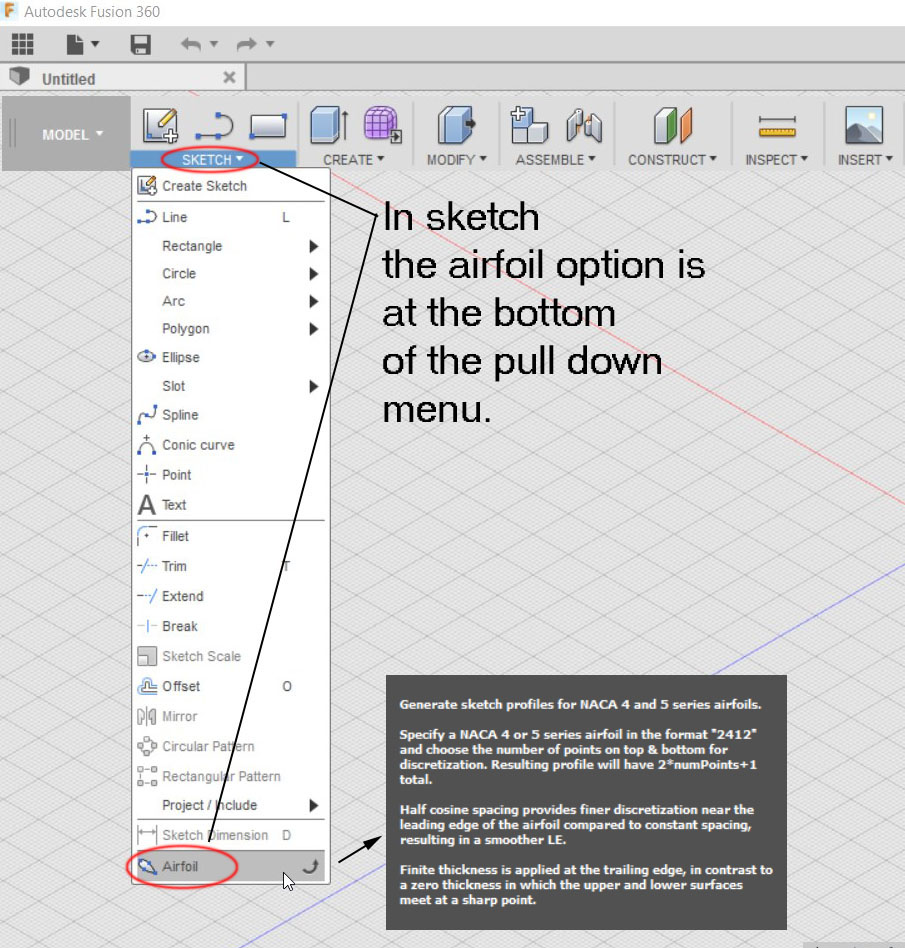Expand the Project / Include submenu
The height and width of the screenshot is (948, 905).
(x=231, y=805)
